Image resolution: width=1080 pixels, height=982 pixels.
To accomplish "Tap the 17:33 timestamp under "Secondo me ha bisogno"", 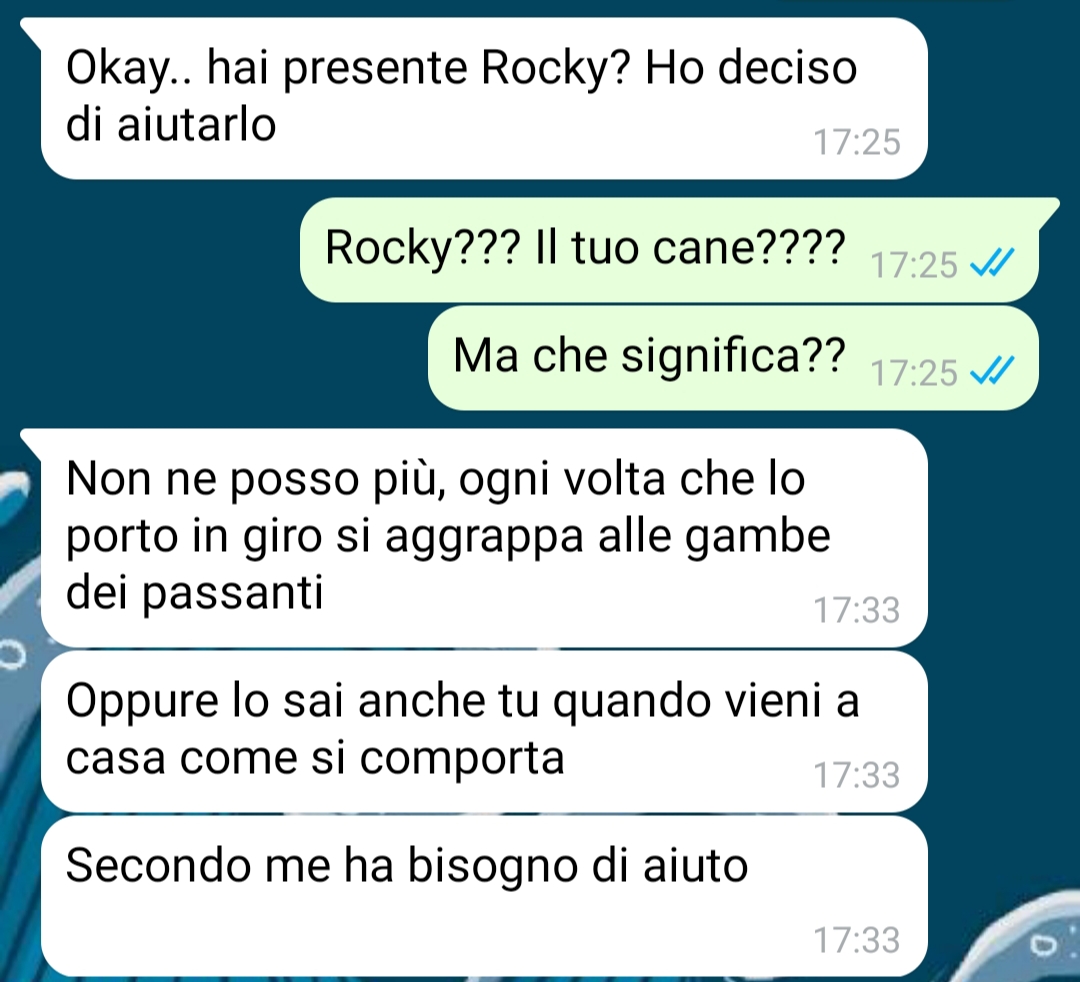I will click(x=857, y=940).
